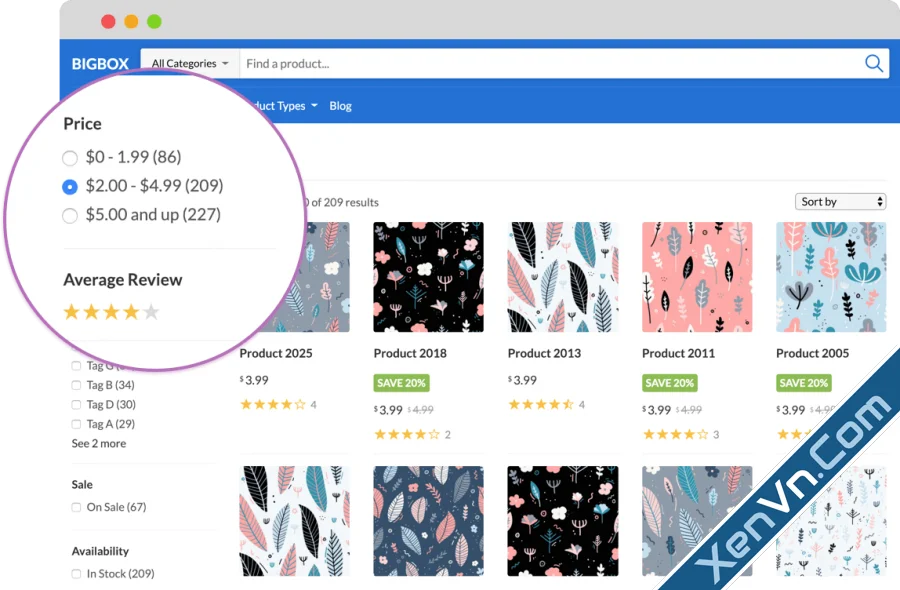900x590 pixels.
Task: Click the $3.99 price of Product 2013
Action: point(522,380)
